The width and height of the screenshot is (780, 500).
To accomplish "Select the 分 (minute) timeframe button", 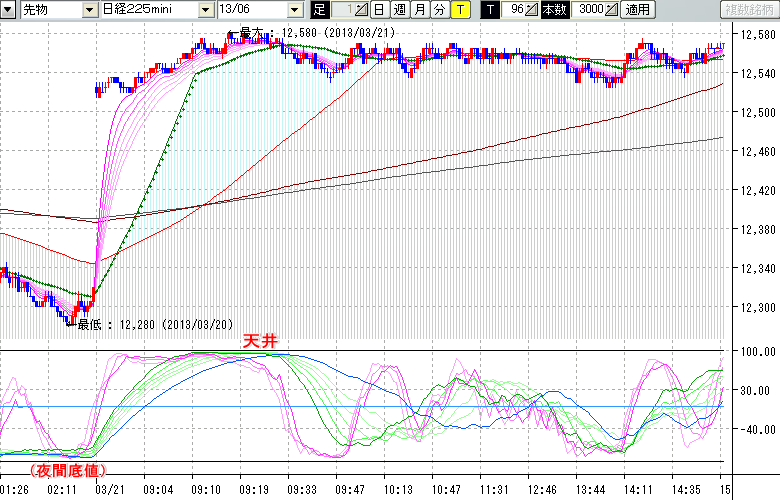I will coord(439,10).
